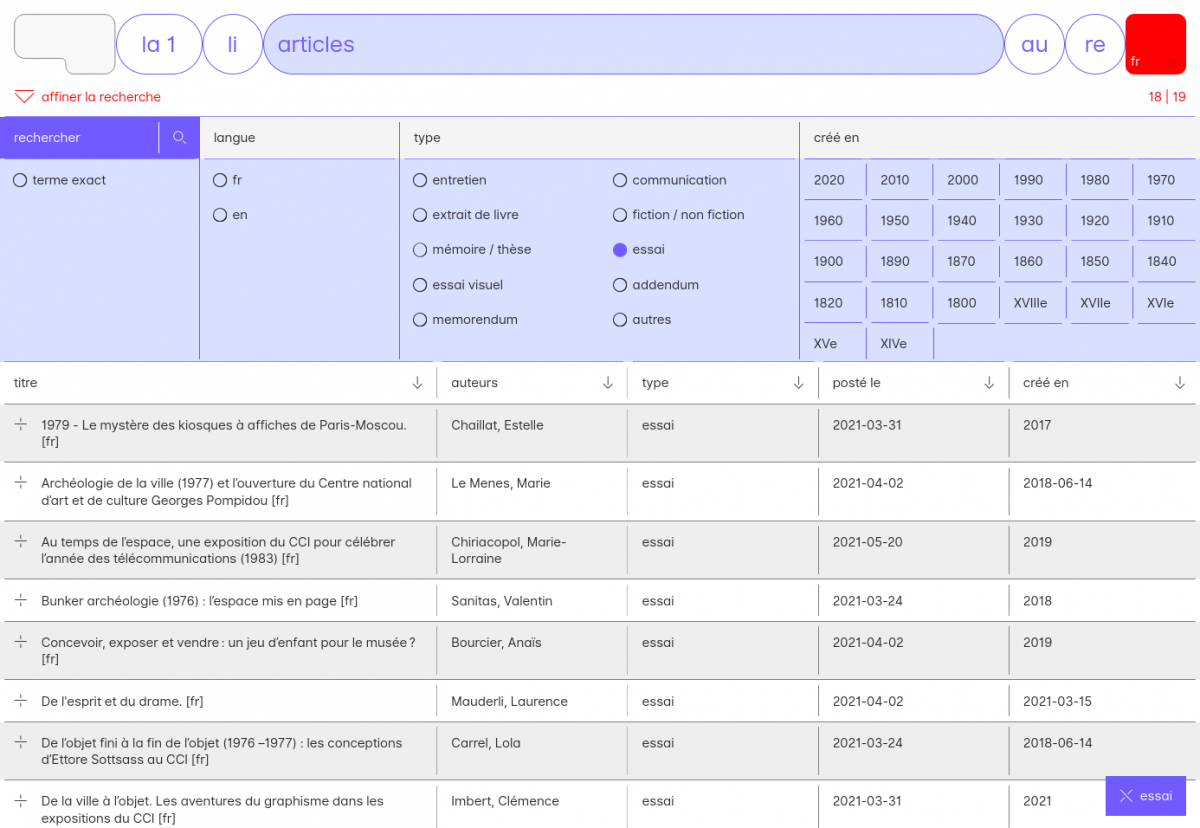Open the articles navigation tab
This screenshot has height=828, width=1200.
pyautogui.click(x=632, y=44)
